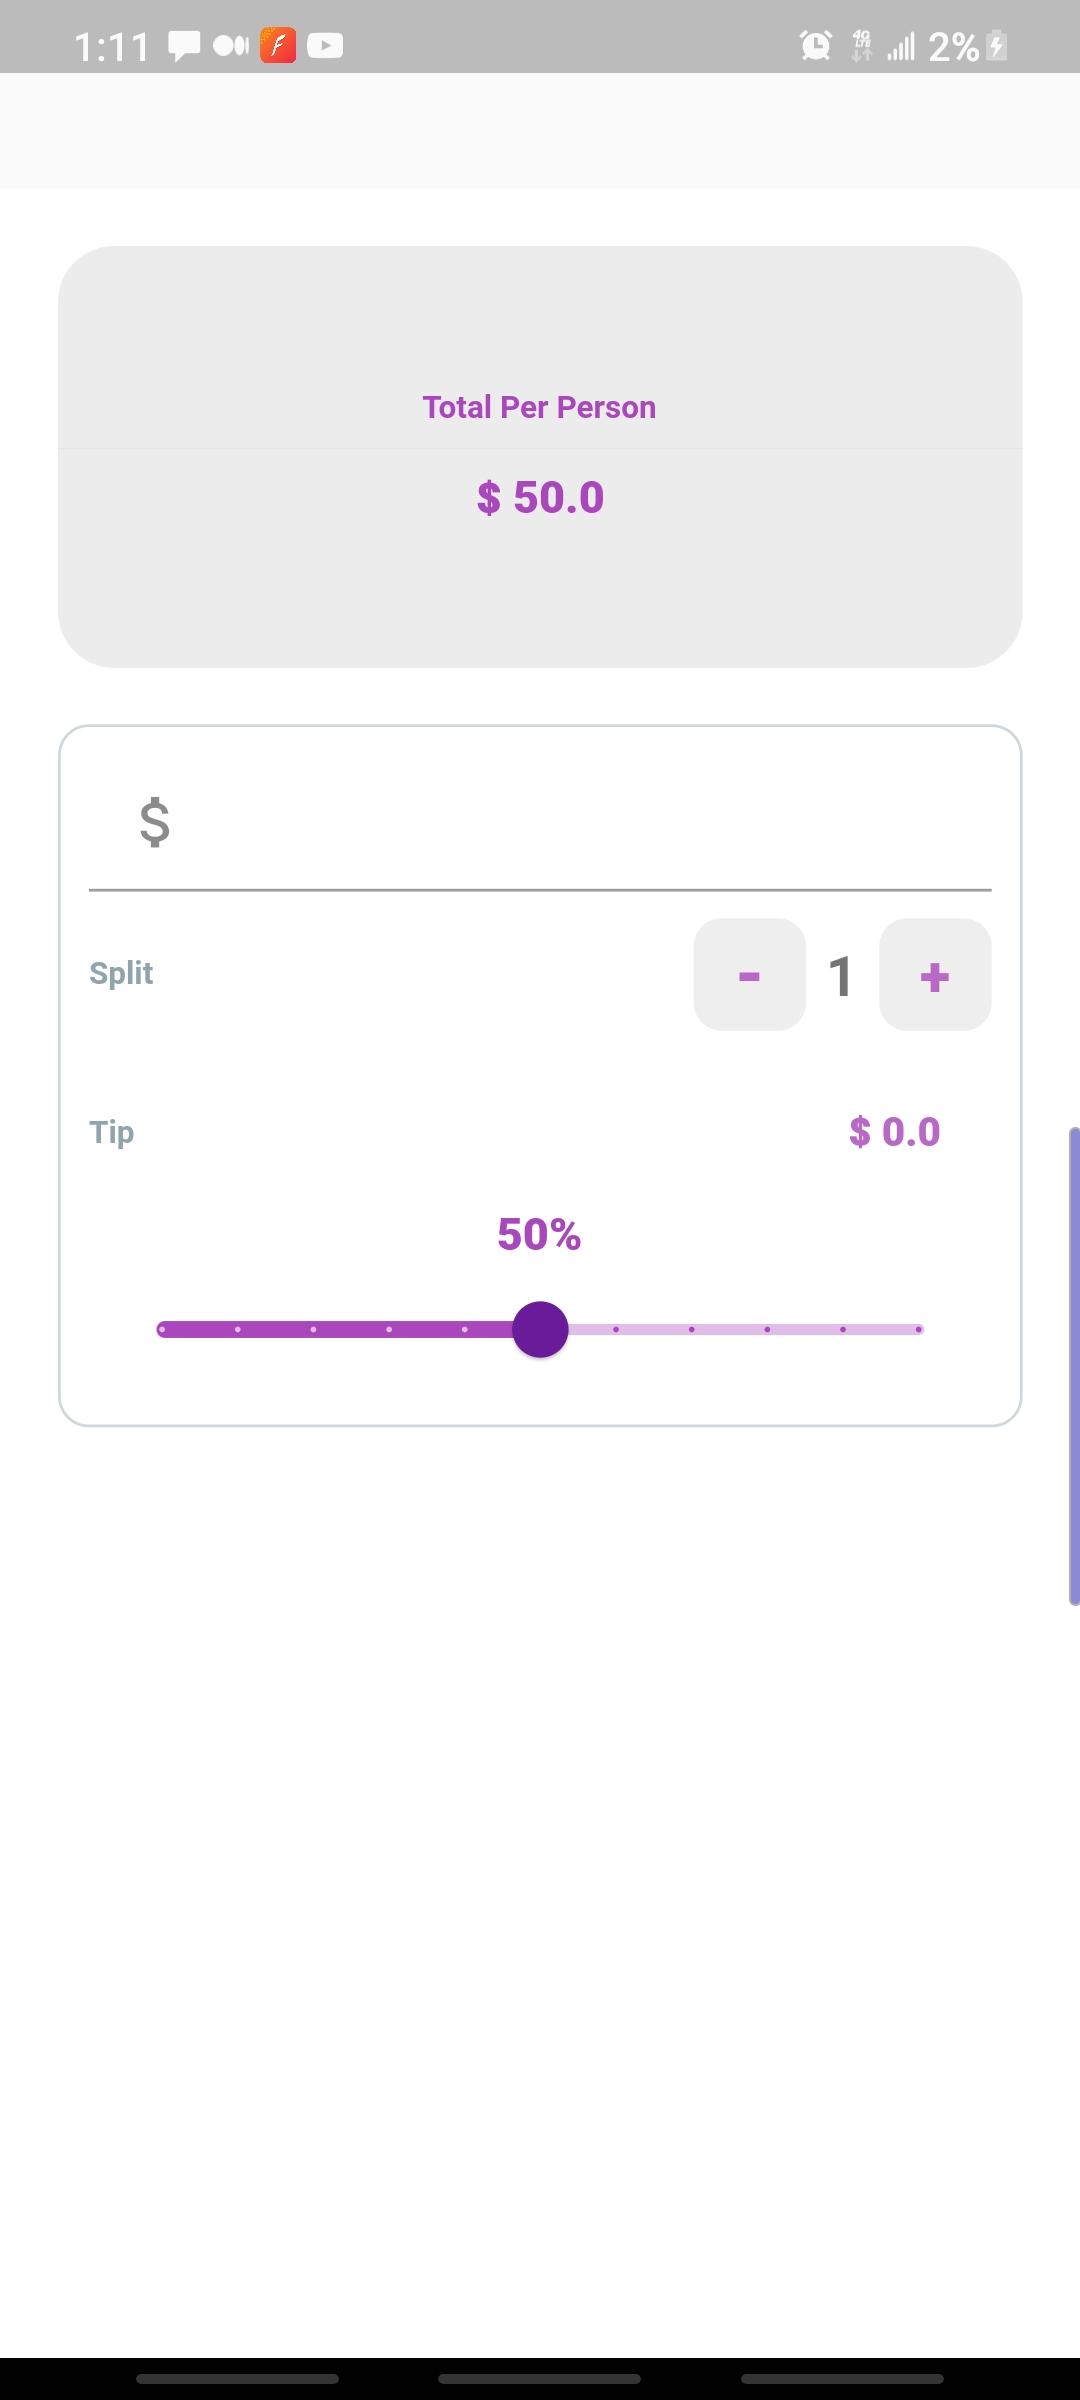Tap the tip slider thumb at 50%
The image size is (1080, 2400).
point(540,1328)
